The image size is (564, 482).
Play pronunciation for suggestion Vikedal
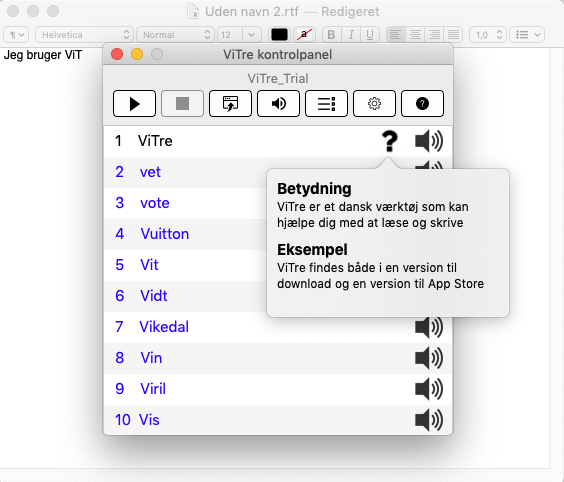(x=429, y=327)
